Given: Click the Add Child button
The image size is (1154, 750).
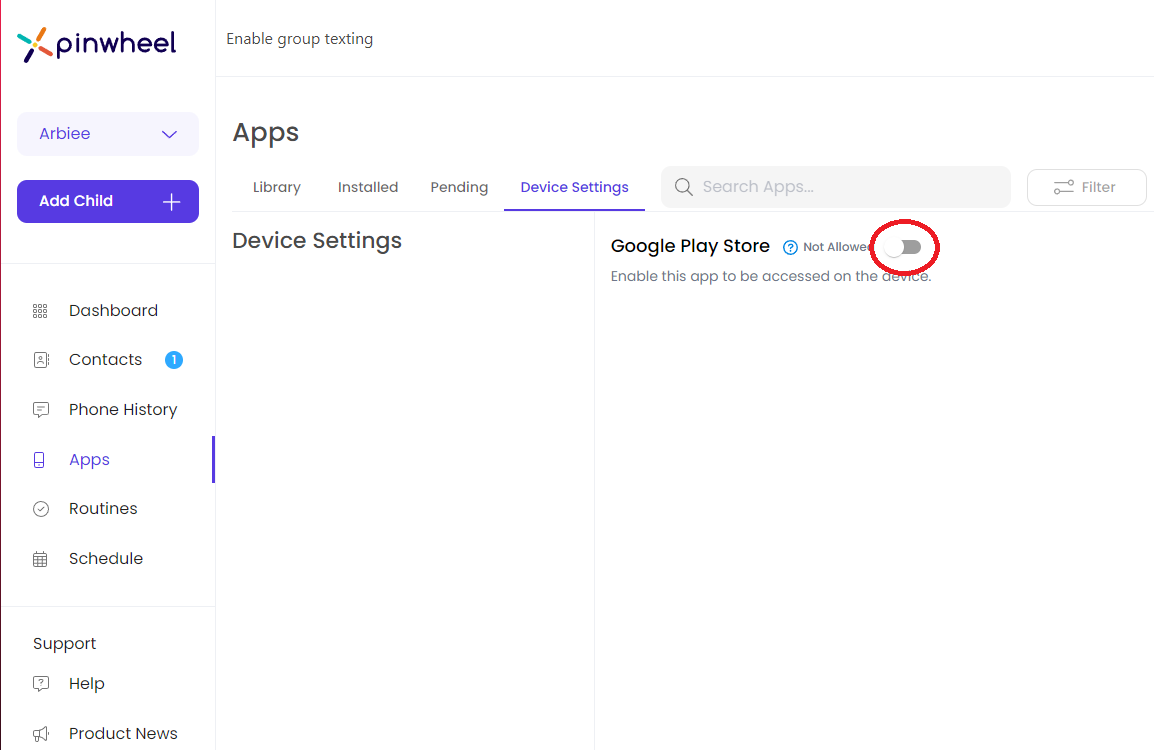Looking at the screenshot, I should (x=107, y=201).
